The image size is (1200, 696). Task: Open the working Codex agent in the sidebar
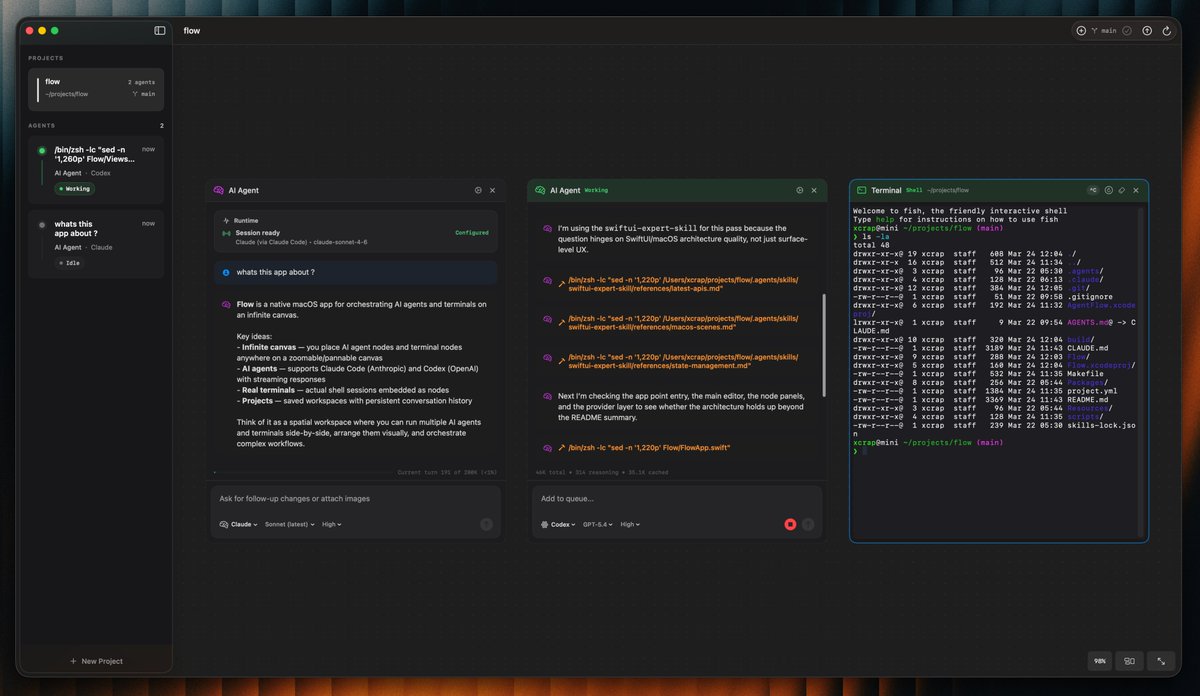pos(96,171)
